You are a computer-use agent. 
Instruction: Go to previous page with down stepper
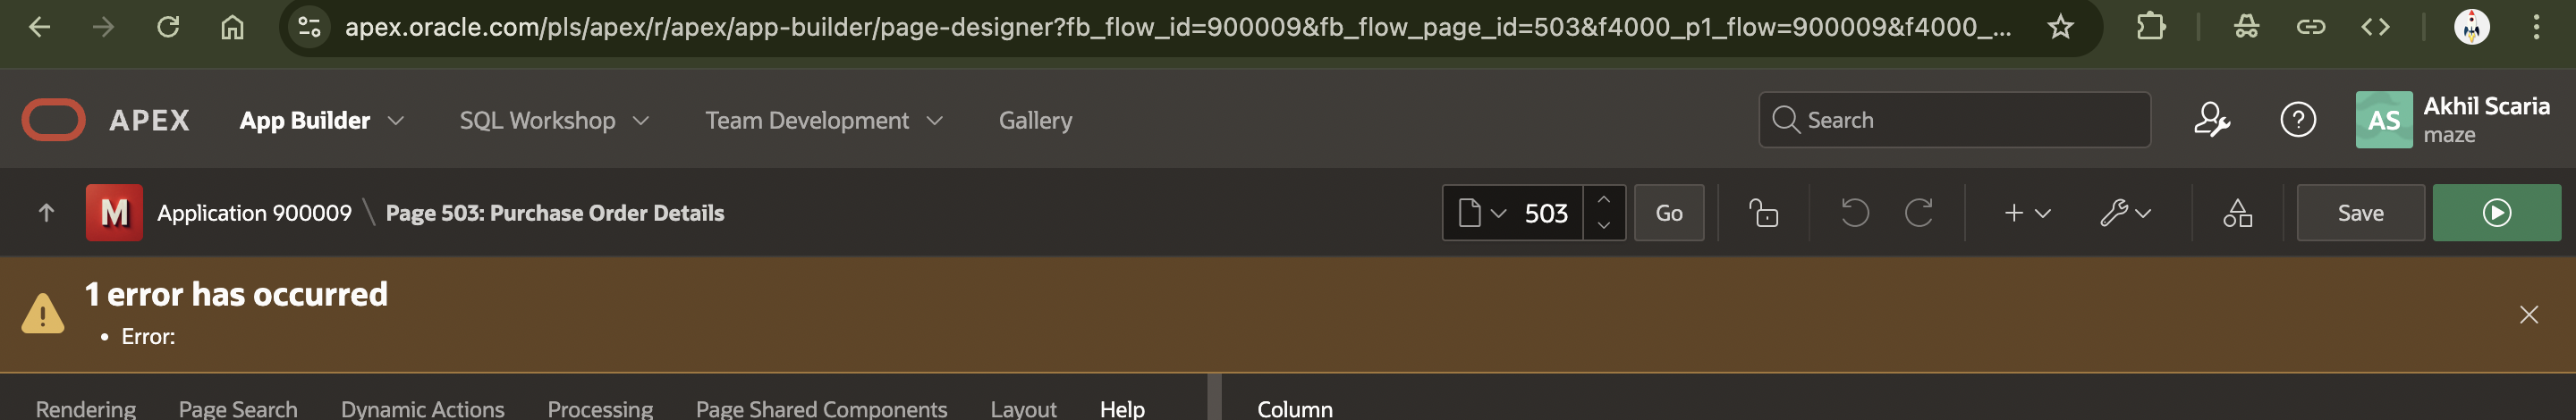[1604, 226]
